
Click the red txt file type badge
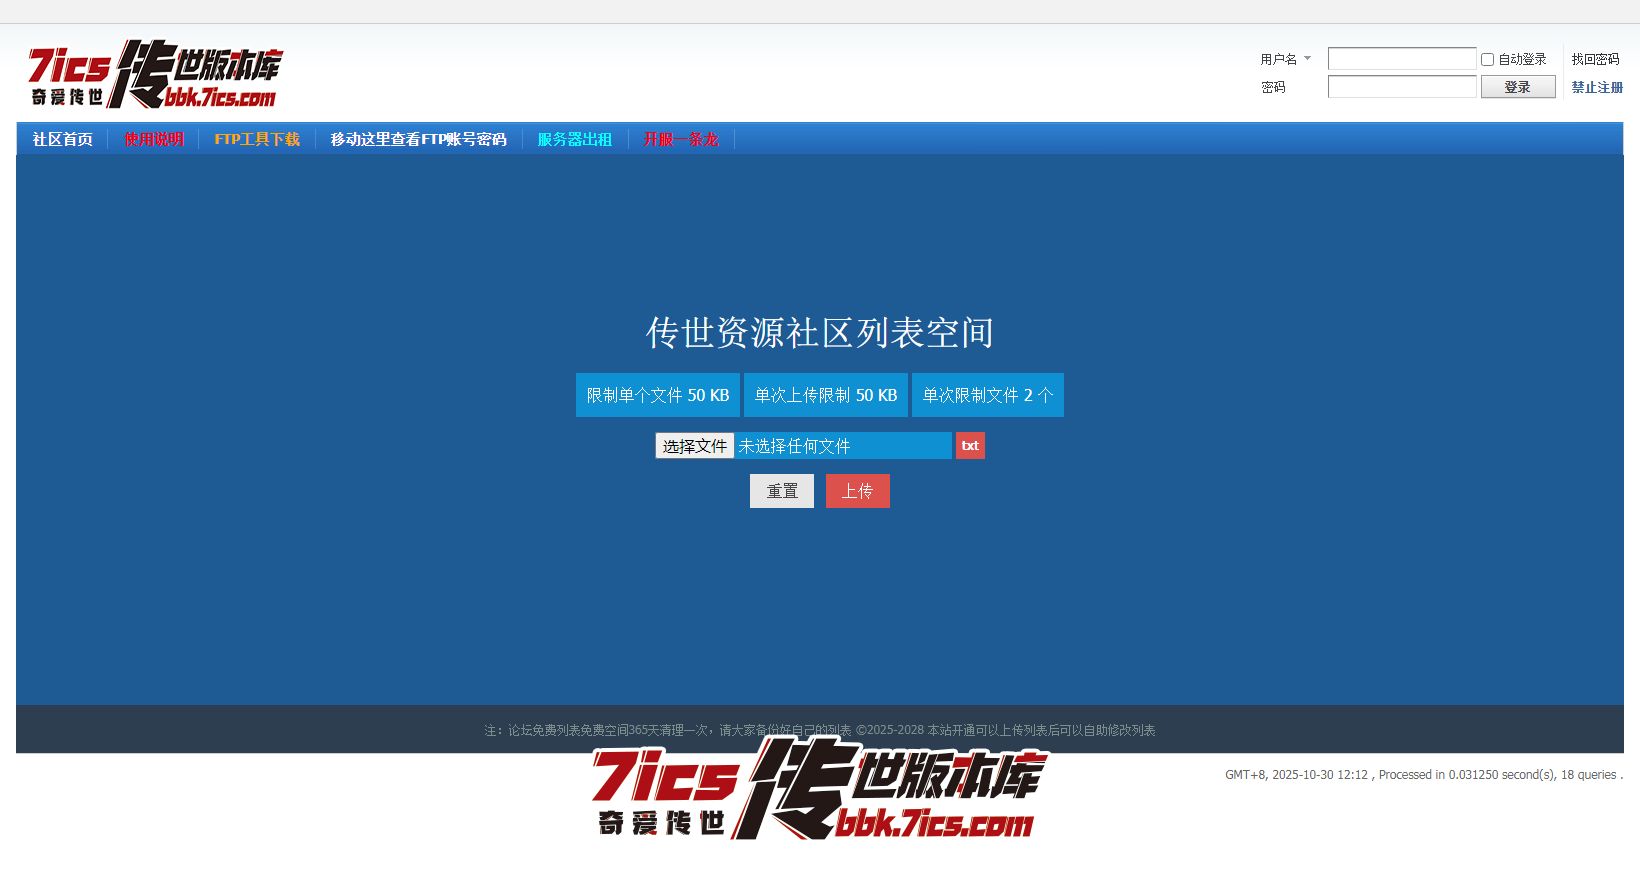point(970,446)
